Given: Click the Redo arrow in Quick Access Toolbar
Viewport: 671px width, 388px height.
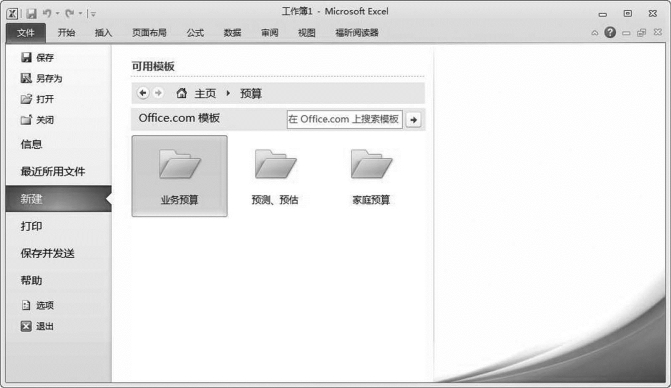Looking at the screenshot, I should point(70,14).
